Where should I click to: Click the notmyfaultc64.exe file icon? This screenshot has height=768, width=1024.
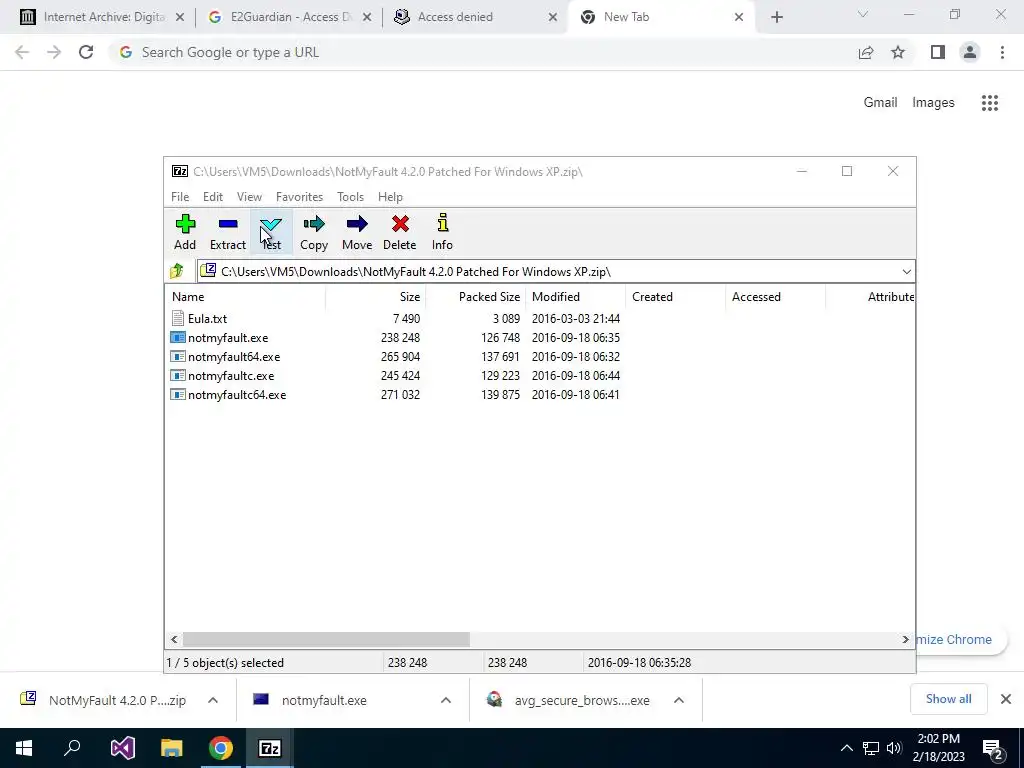pos(178,394)
